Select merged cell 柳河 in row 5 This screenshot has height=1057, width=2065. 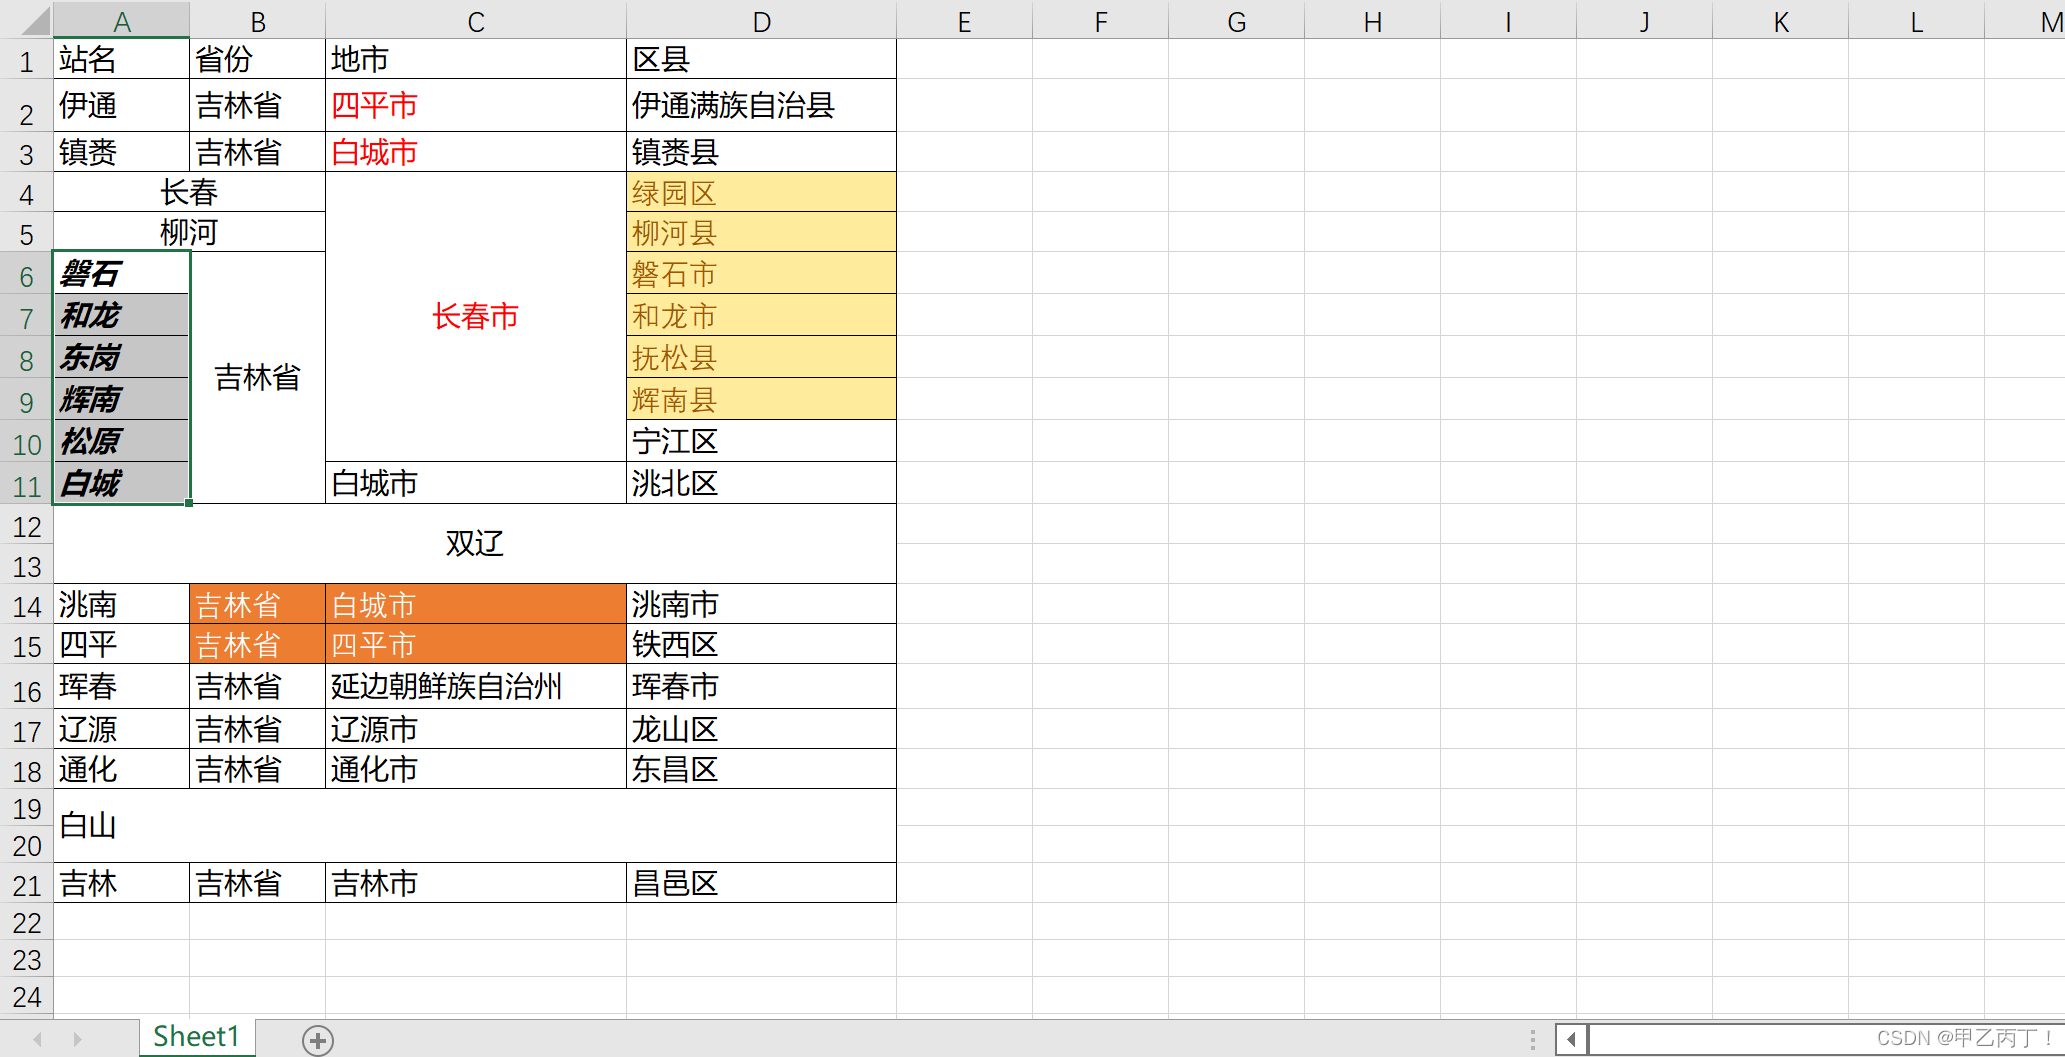click(190, 232)
